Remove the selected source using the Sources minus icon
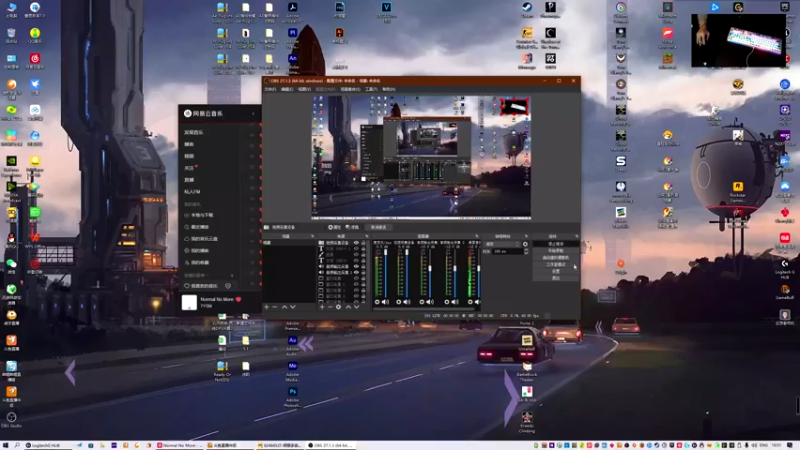 (x=330, y=307)
